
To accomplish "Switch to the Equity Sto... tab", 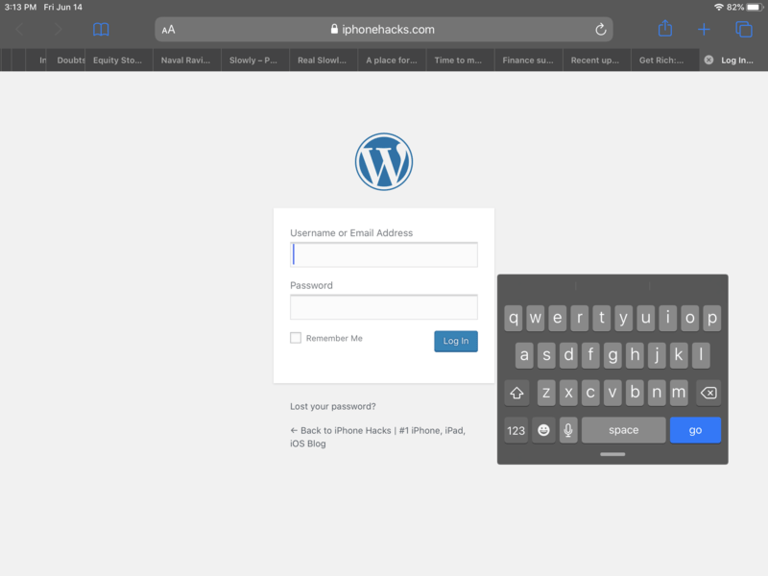I will (118, 60).
